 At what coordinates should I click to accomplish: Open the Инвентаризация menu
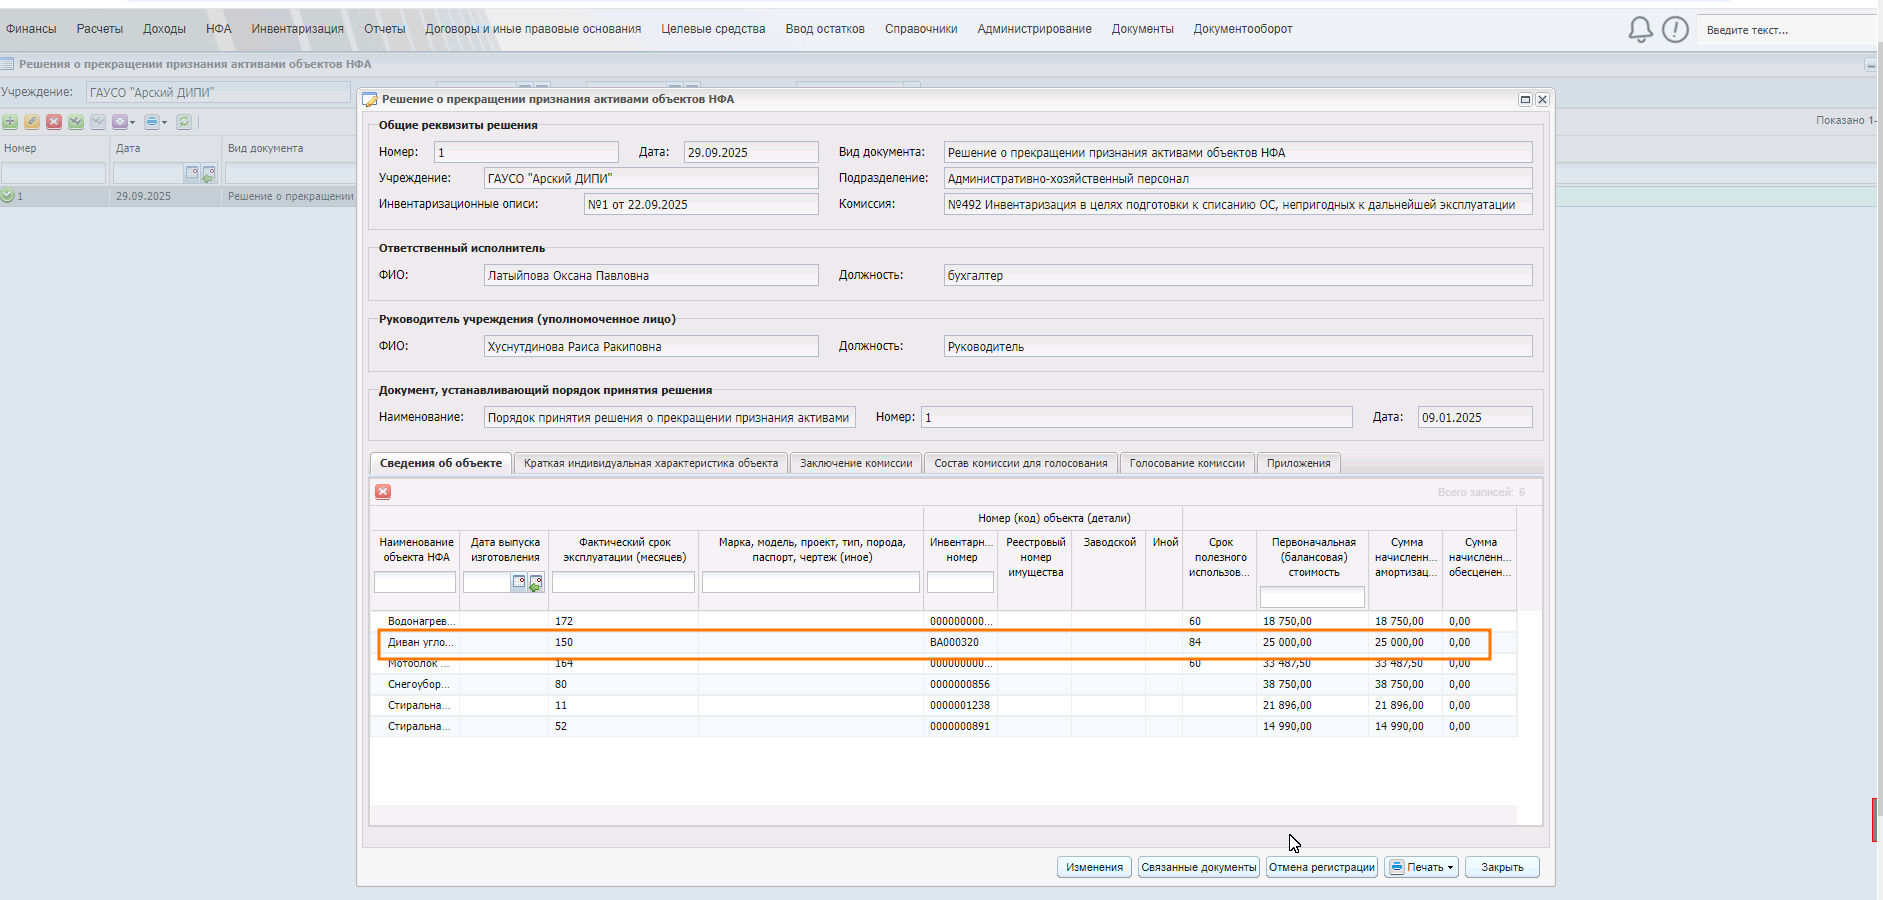tap(297, 29)
